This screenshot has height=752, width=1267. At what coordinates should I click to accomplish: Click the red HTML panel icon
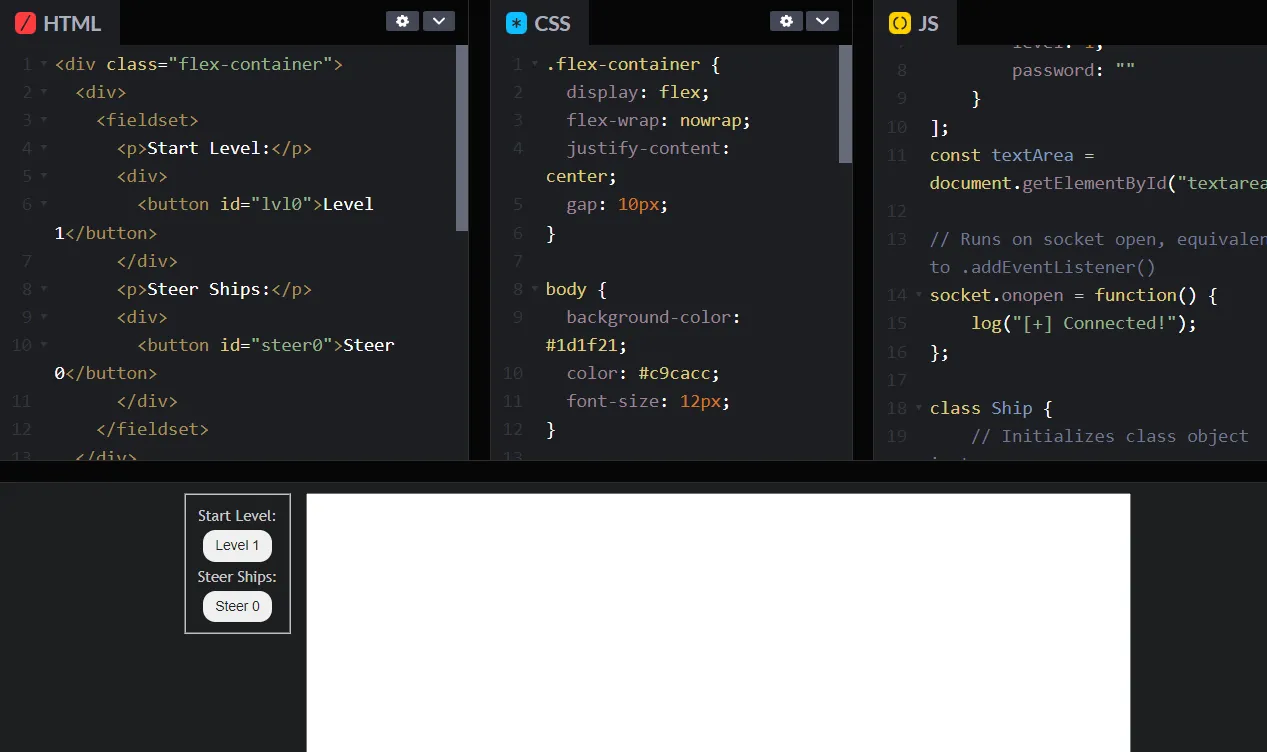tap(25, 22)
